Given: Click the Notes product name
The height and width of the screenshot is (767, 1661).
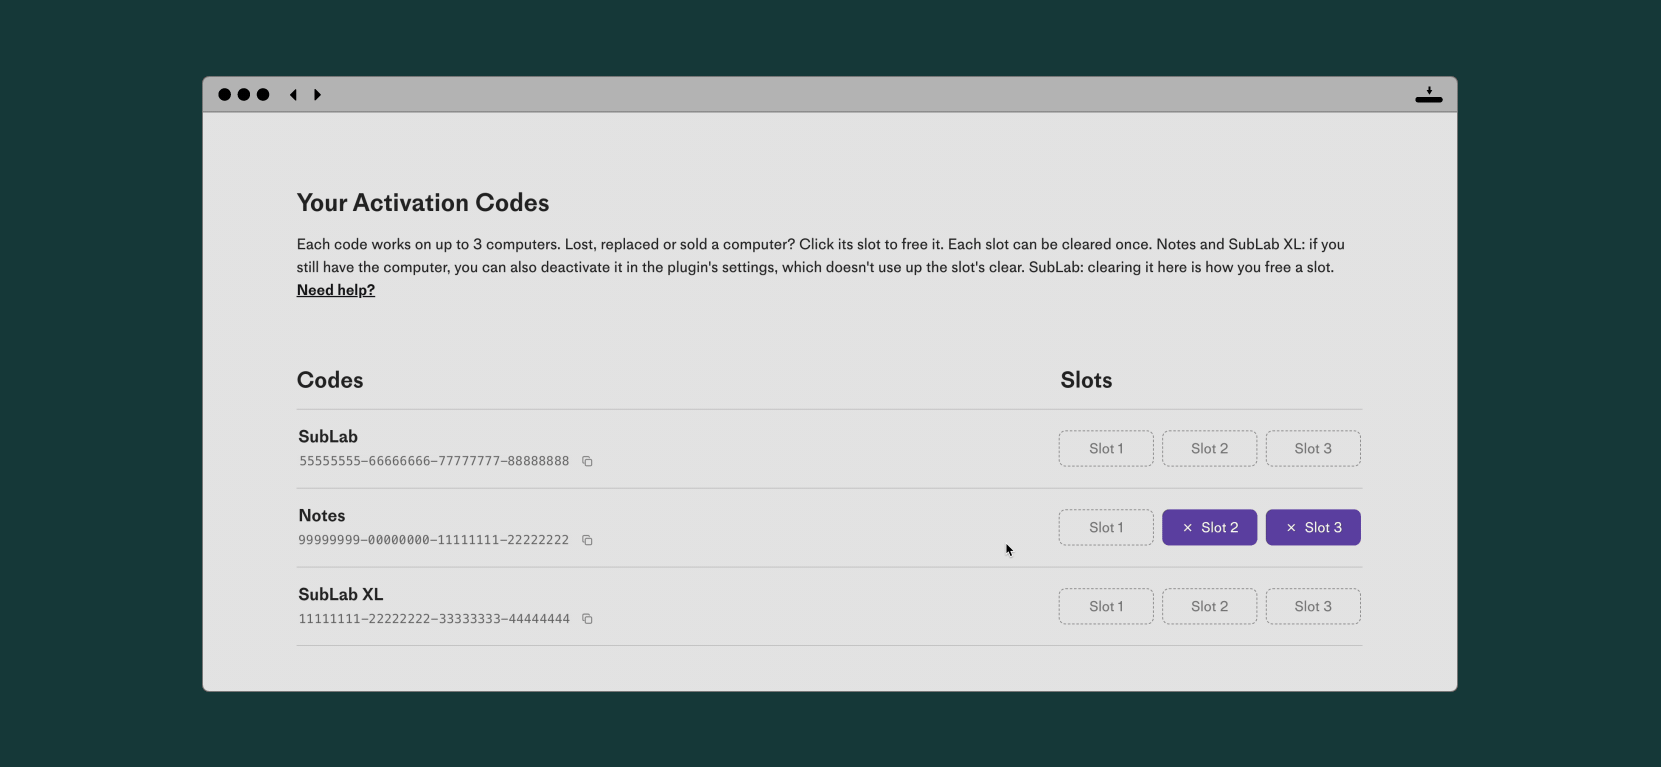Looking at the screenshot, I should pos(322,516).
